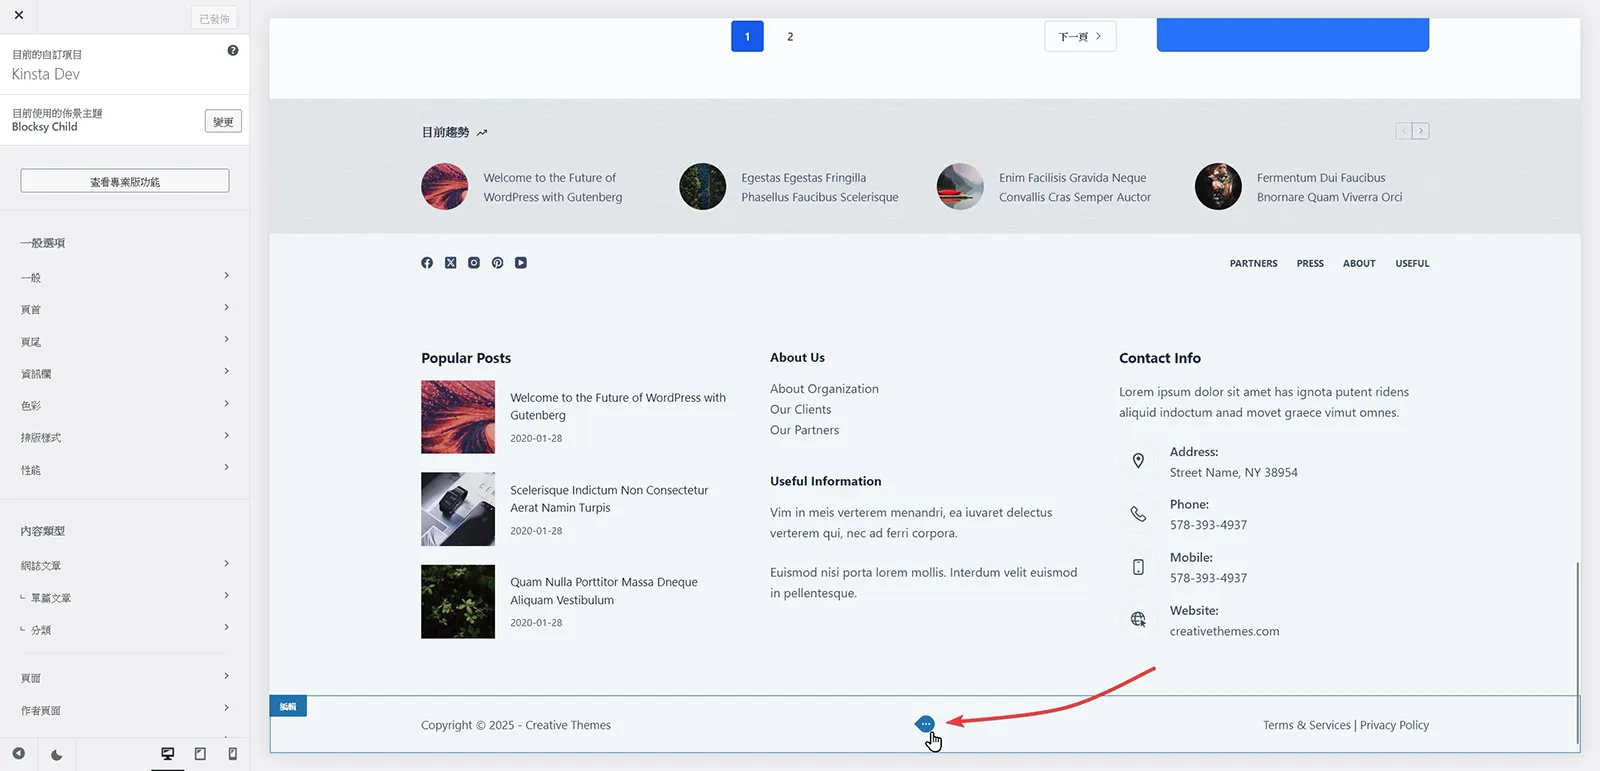Open the Privacy Policy link

[x=1394, y=726]
